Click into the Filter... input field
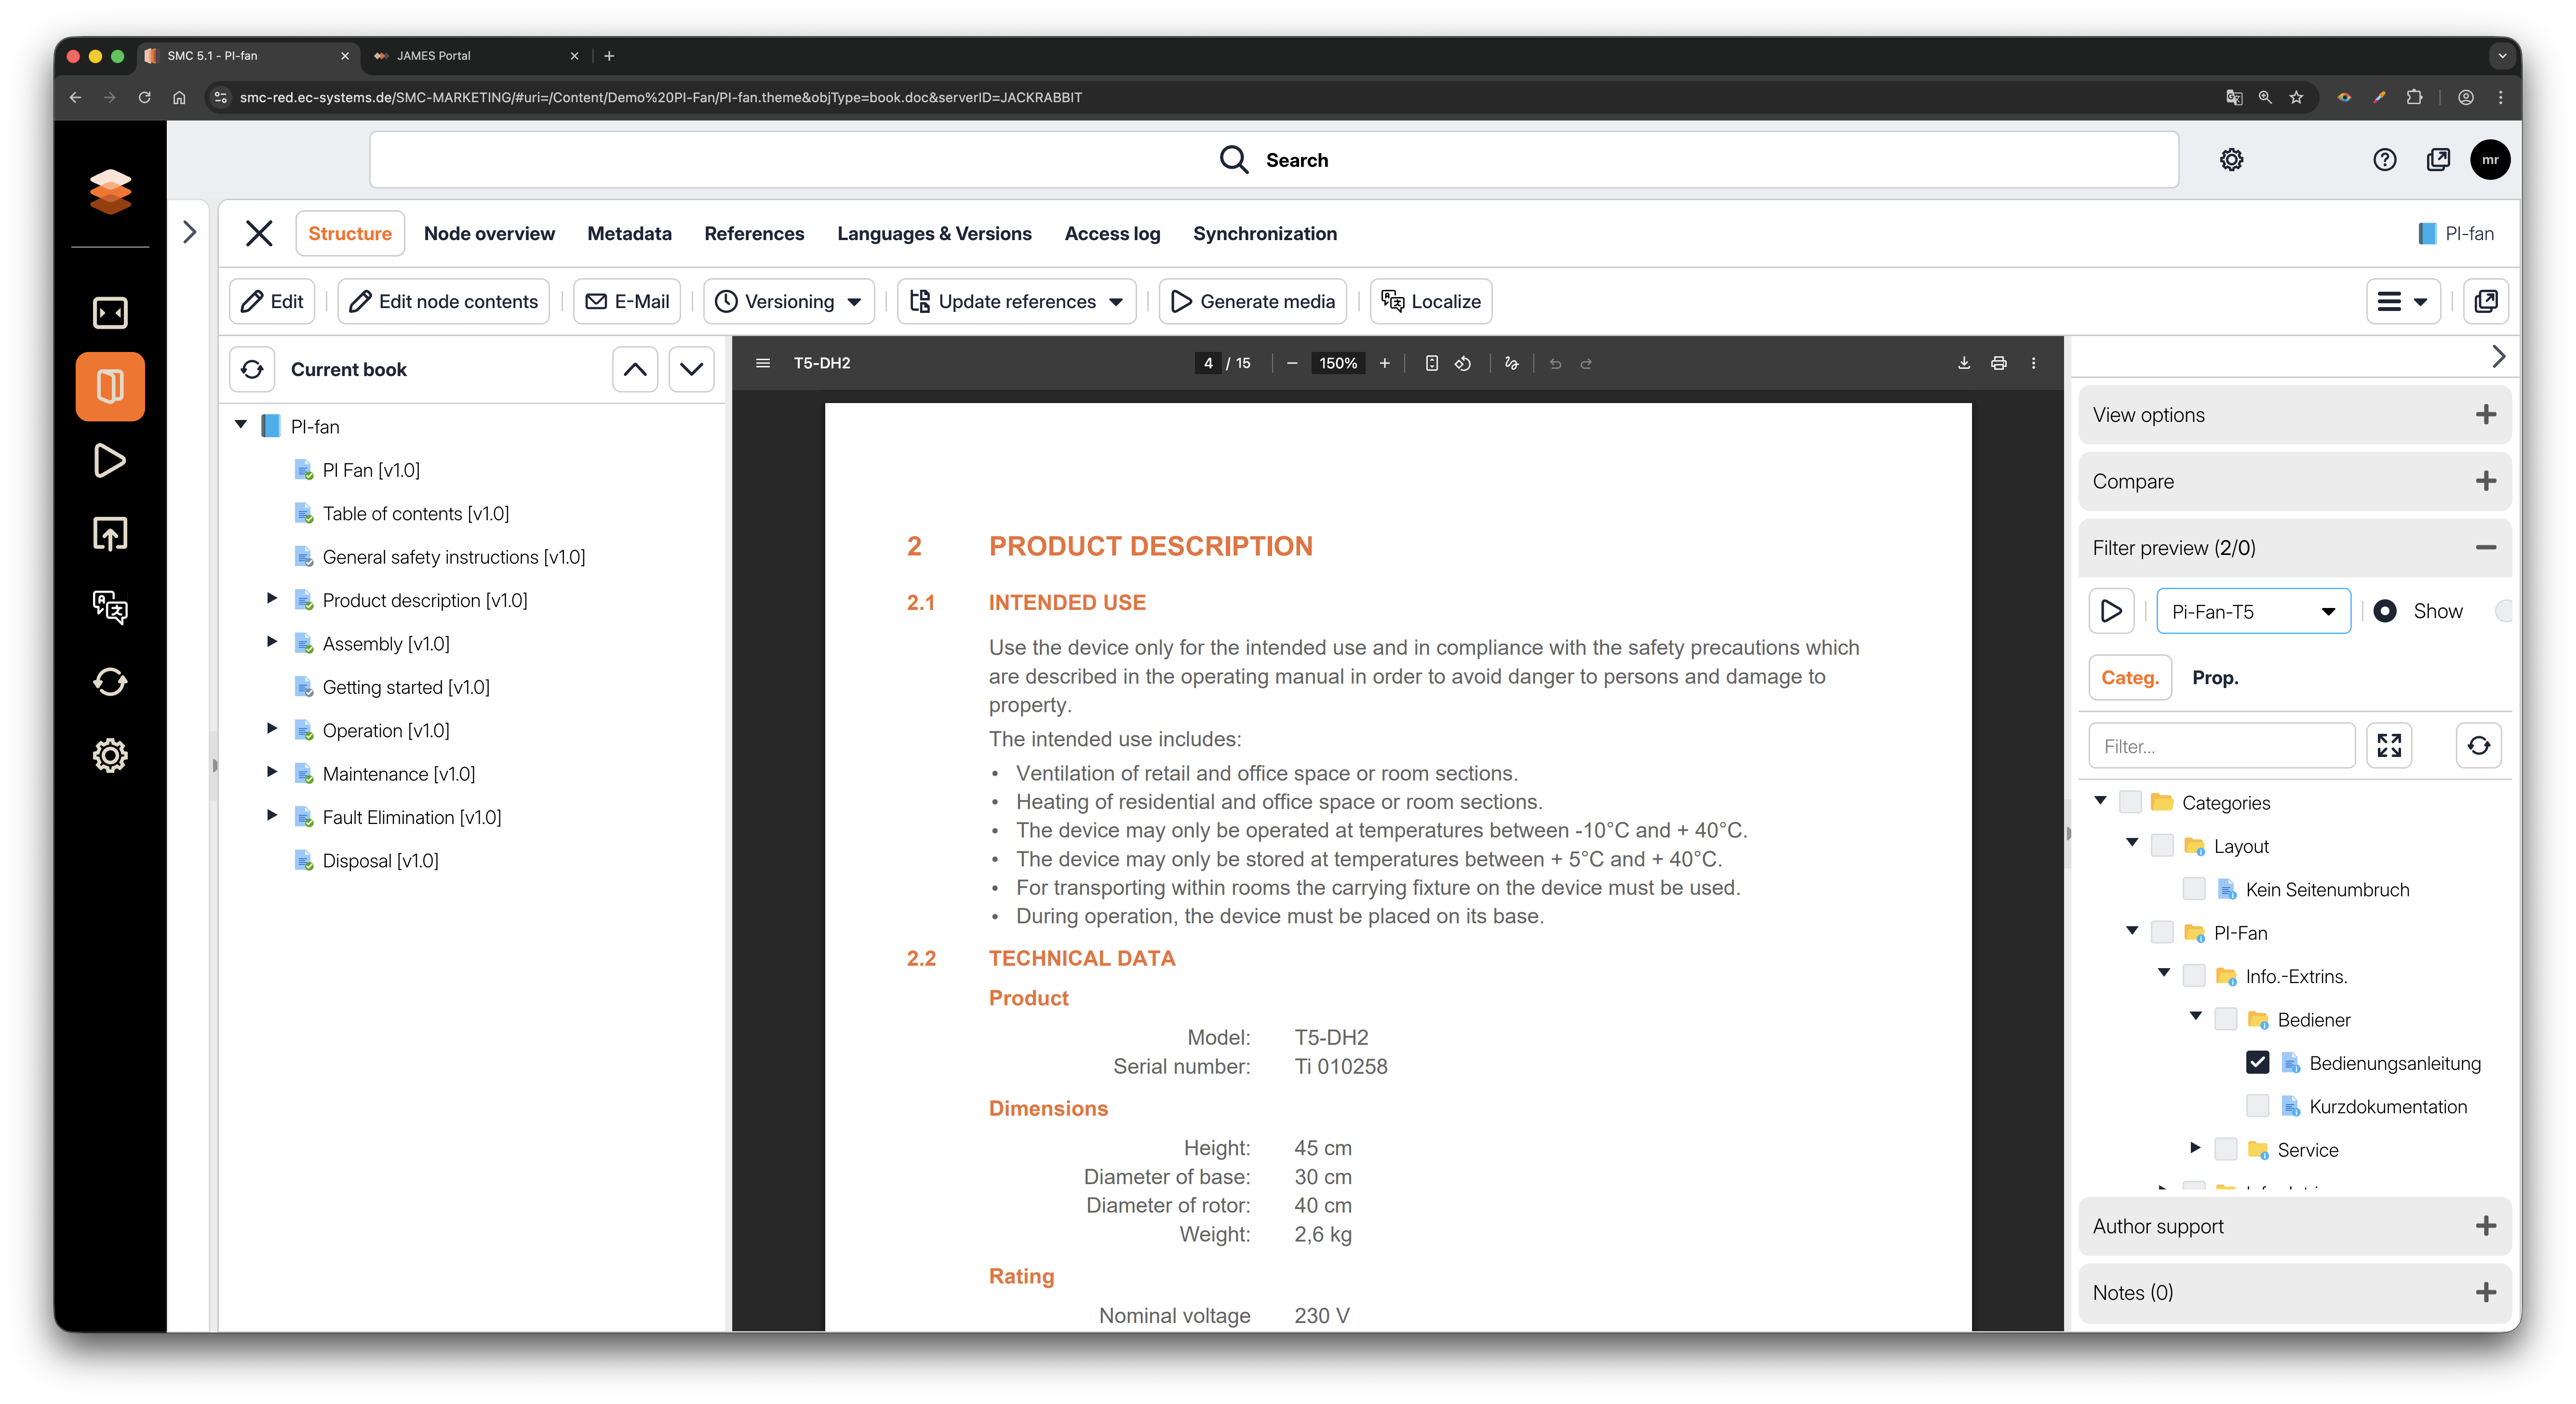The image size is (2576, 1404). coord(2221,746)
